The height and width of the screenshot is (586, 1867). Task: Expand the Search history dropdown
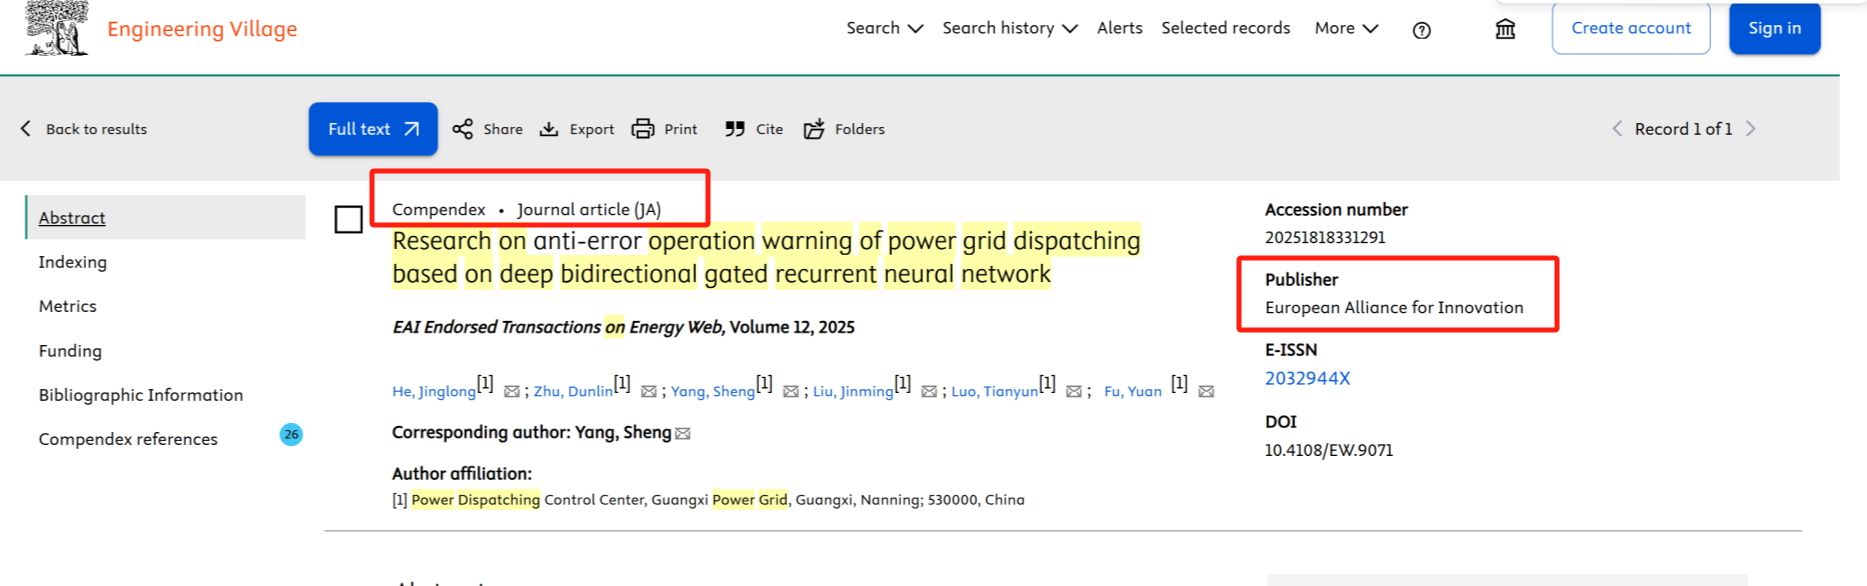tap(1010, 28)
